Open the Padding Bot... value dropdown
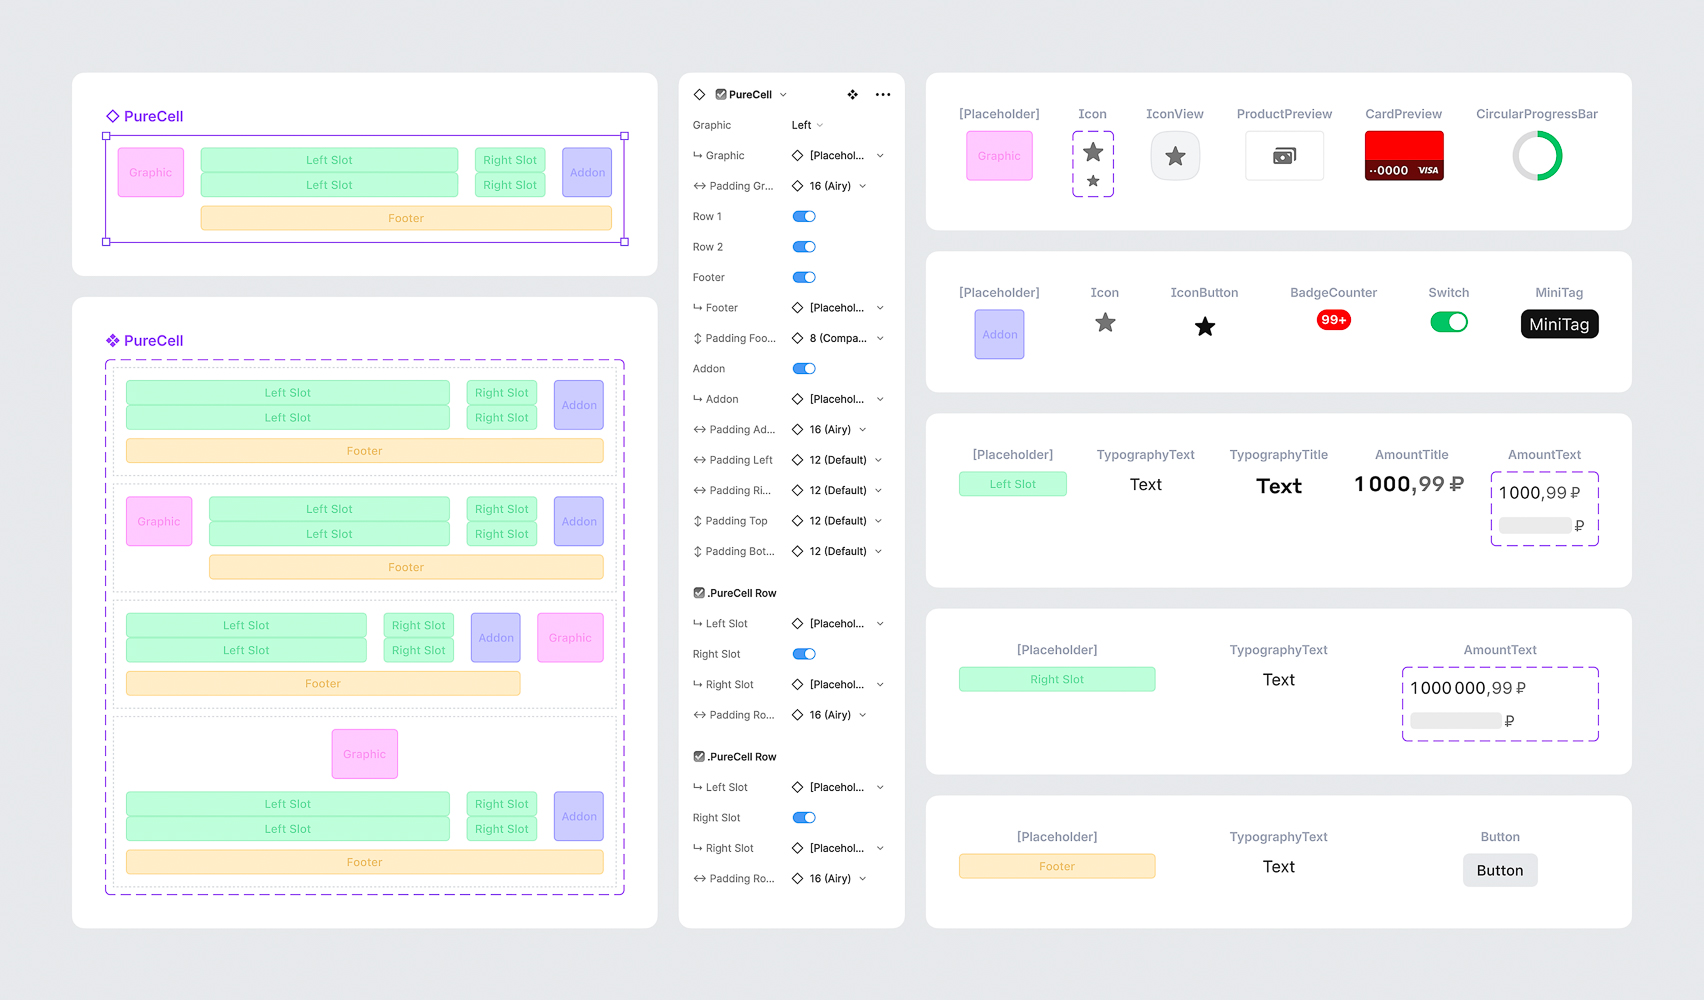The image size is (1704, 1000). pos(837,551)
